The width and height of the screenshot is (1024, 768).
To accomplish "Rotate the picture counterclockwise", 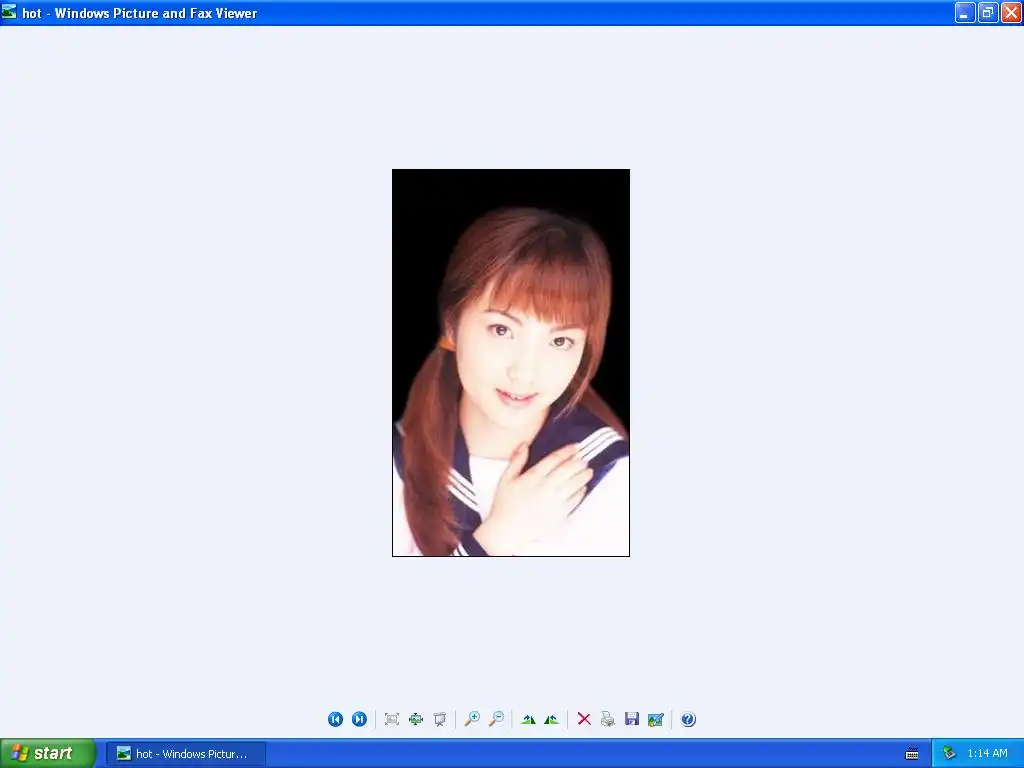I will [x=552, y=719].
